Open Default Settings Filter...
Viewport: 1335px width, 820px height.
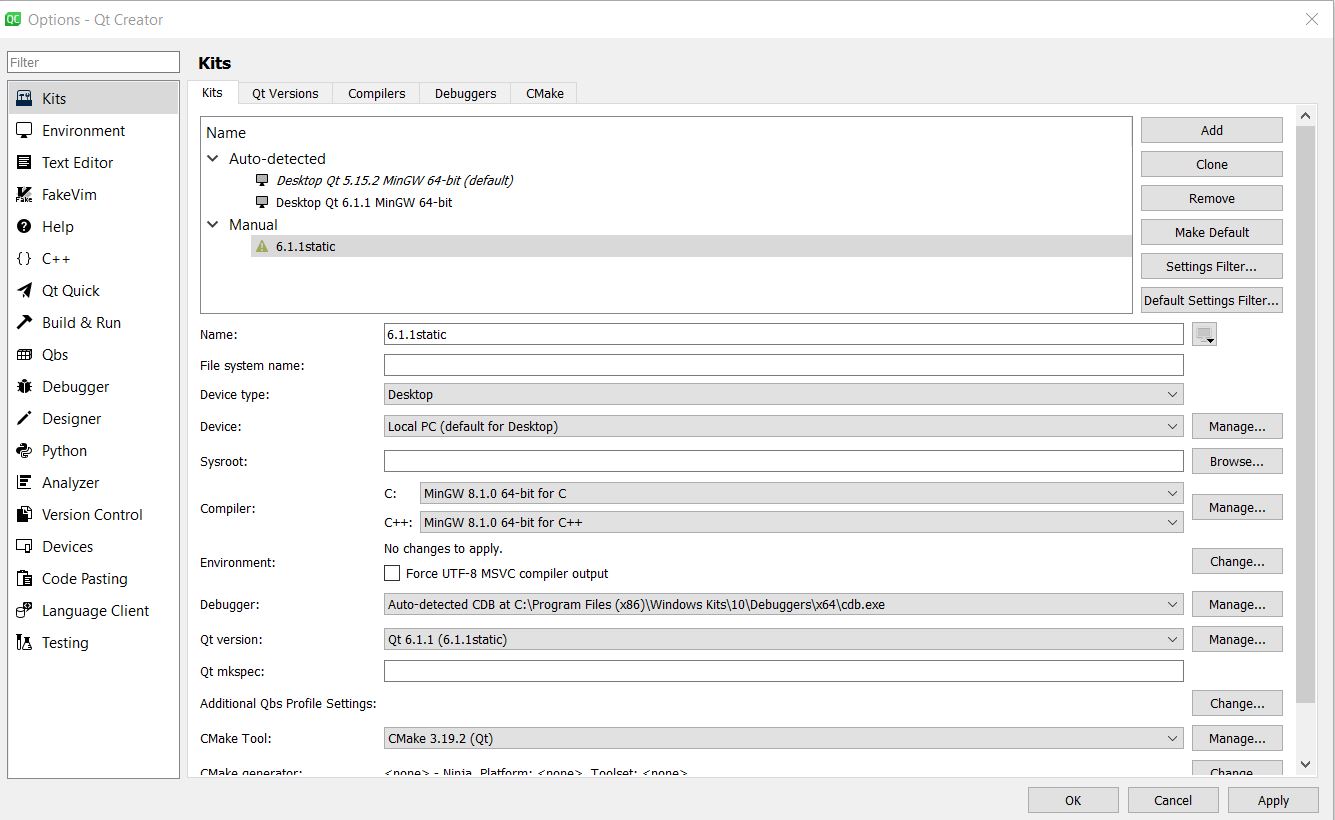1212,300
